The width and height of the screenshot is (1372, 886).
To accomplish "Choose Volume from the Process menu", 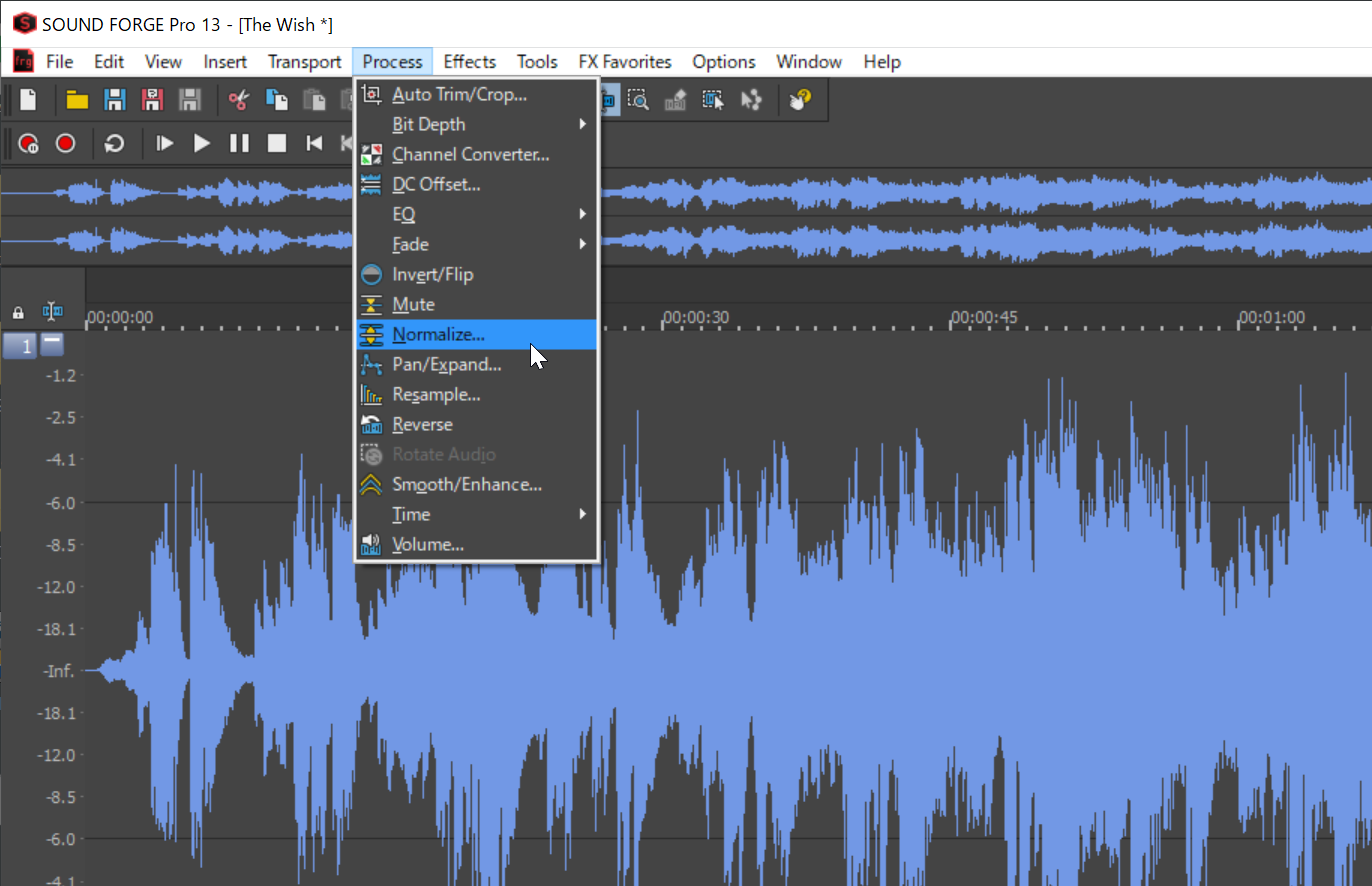I will [477, 545].
